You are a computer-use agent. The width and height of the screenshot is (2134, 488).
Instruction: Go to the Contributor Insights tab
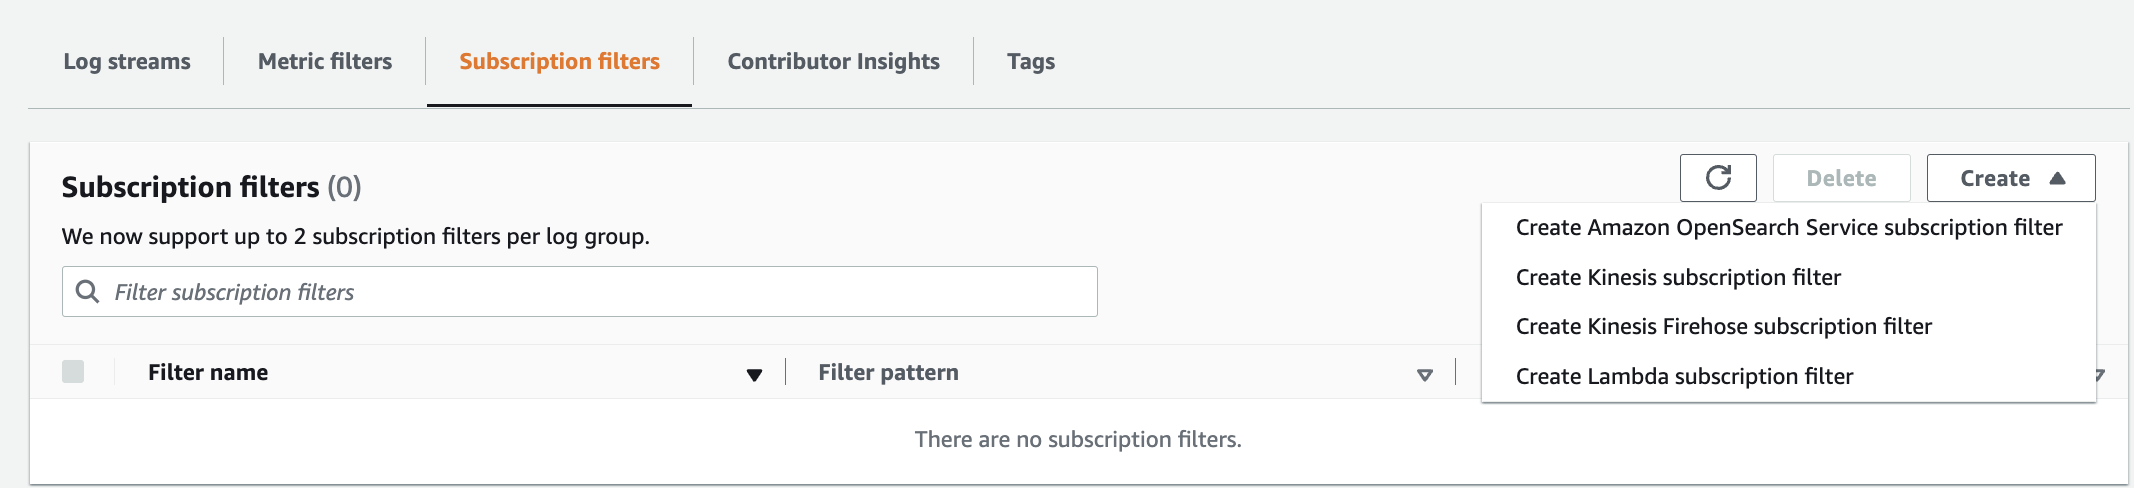point(833,61)
